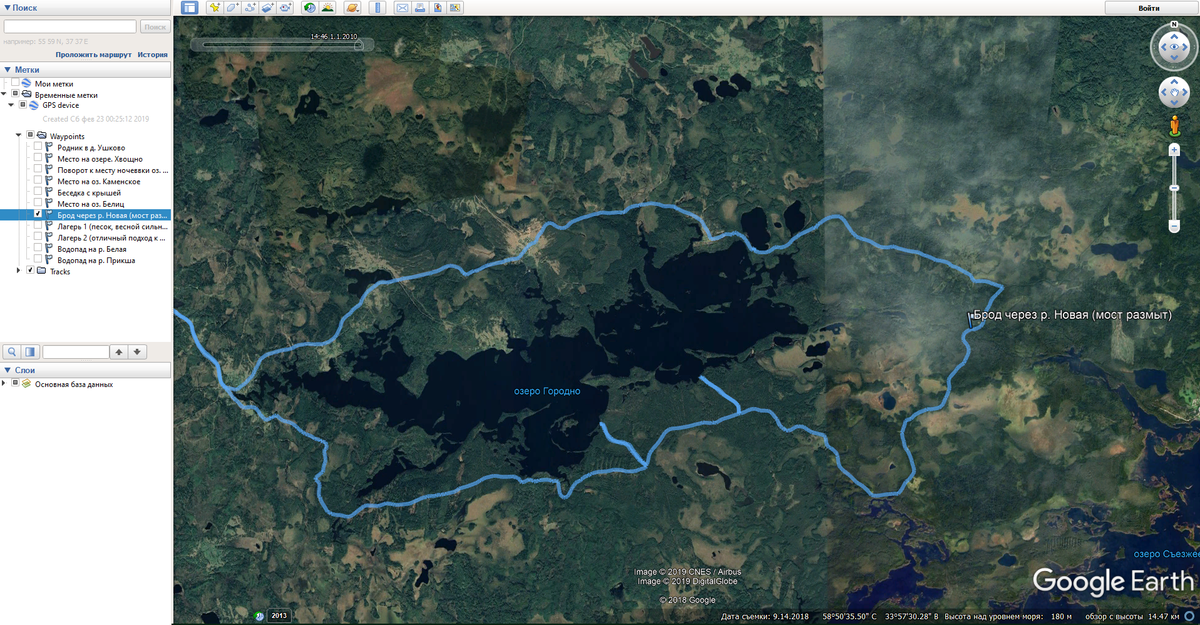Enable the 'Водопад на р. Белая' checkbox
The width and height of the screenshot is (1200, 625).
(x=38, y=249)
